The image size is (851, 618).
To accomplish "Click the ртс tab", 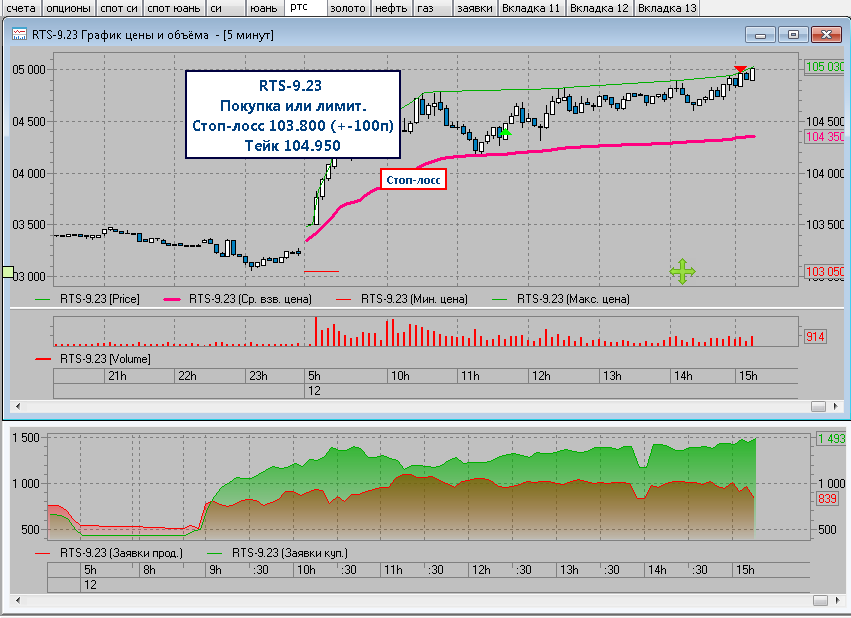I will [x=306, y=8].
